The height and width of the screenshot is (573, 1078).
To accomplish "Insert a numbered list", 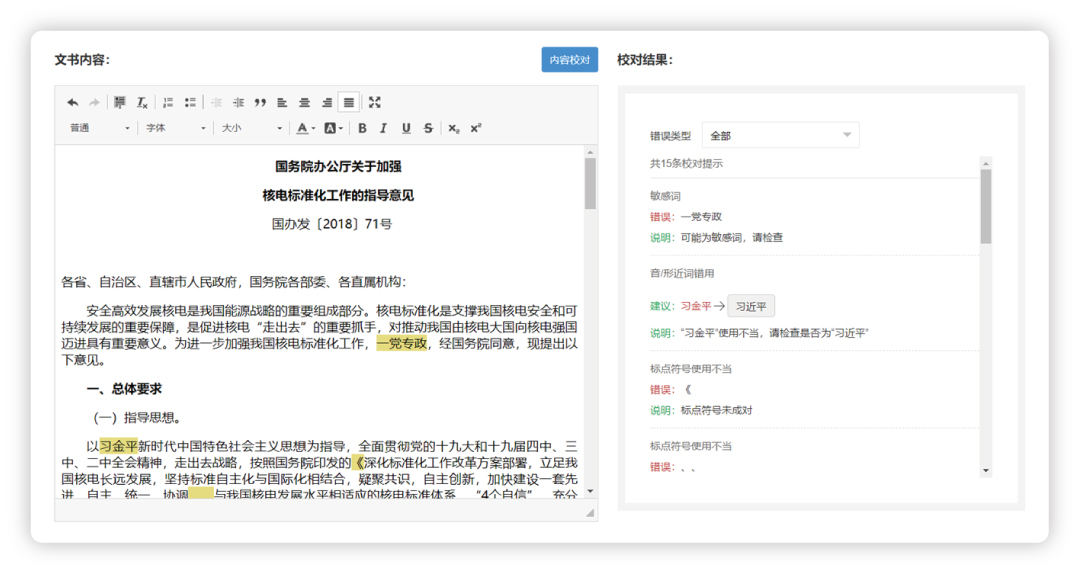I will click(168, 102).
